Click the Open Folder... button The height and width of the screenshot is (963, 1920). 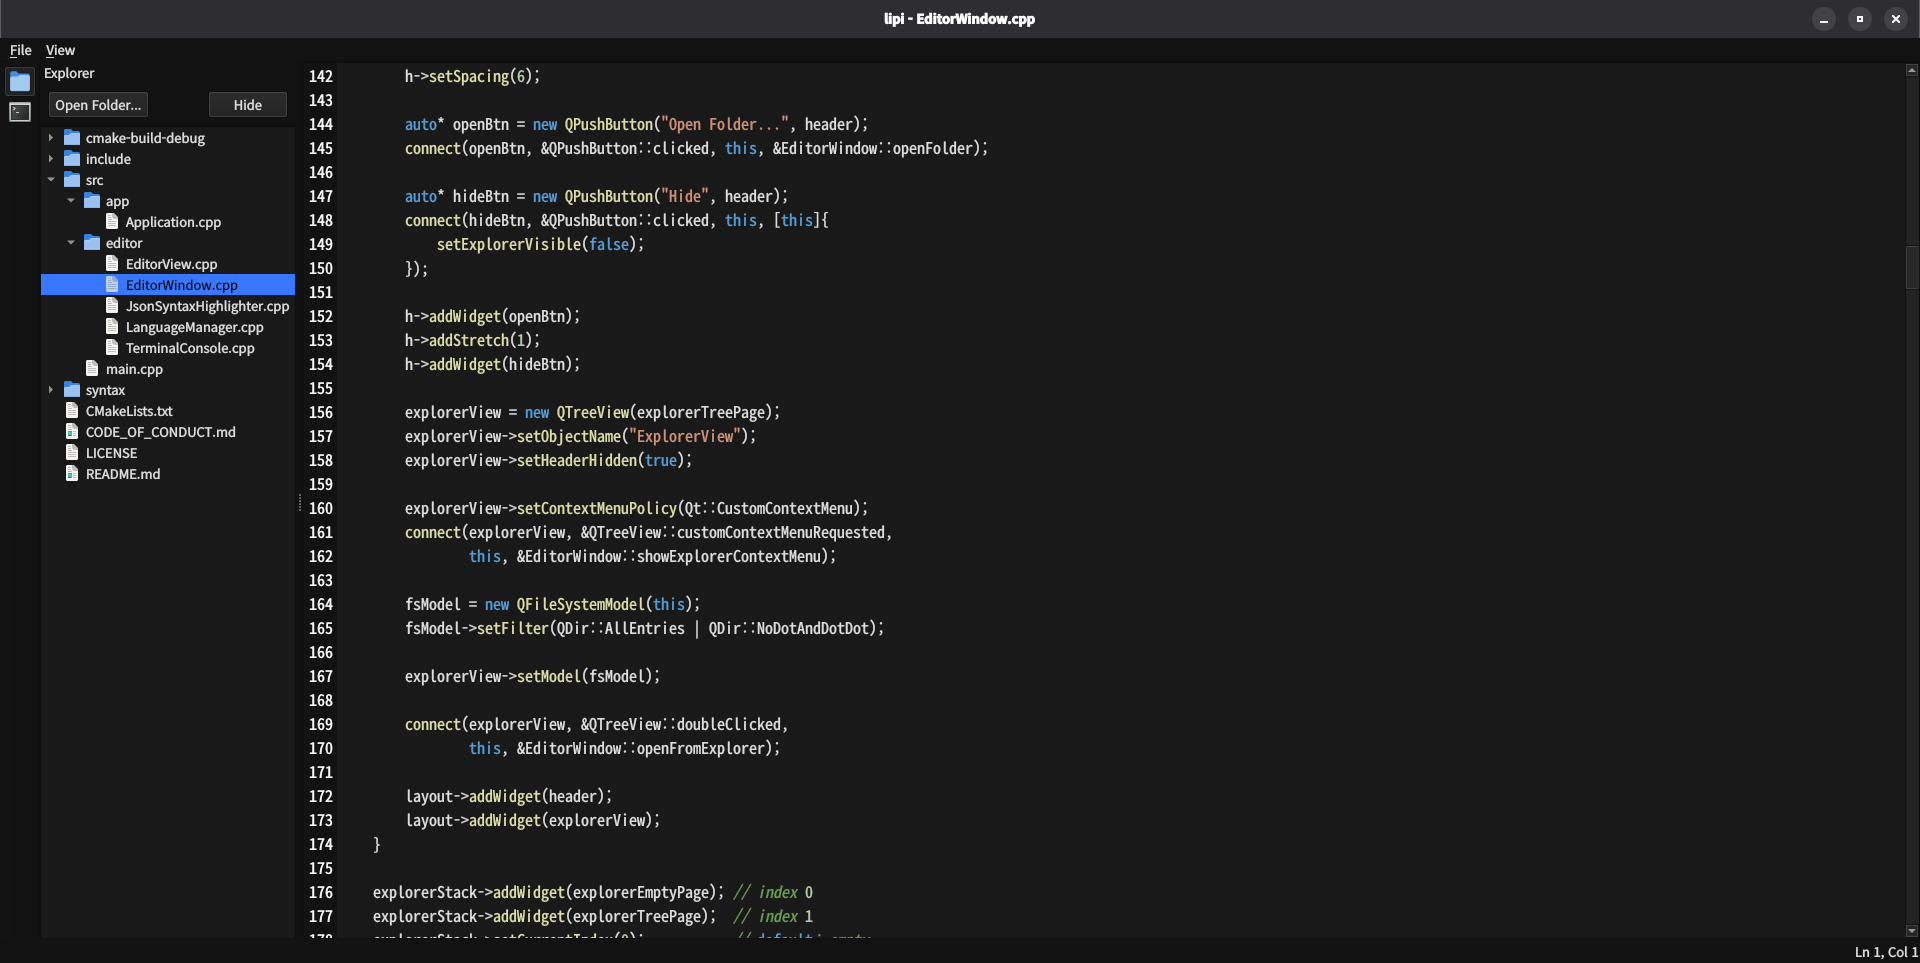click(x=98, y=105)
